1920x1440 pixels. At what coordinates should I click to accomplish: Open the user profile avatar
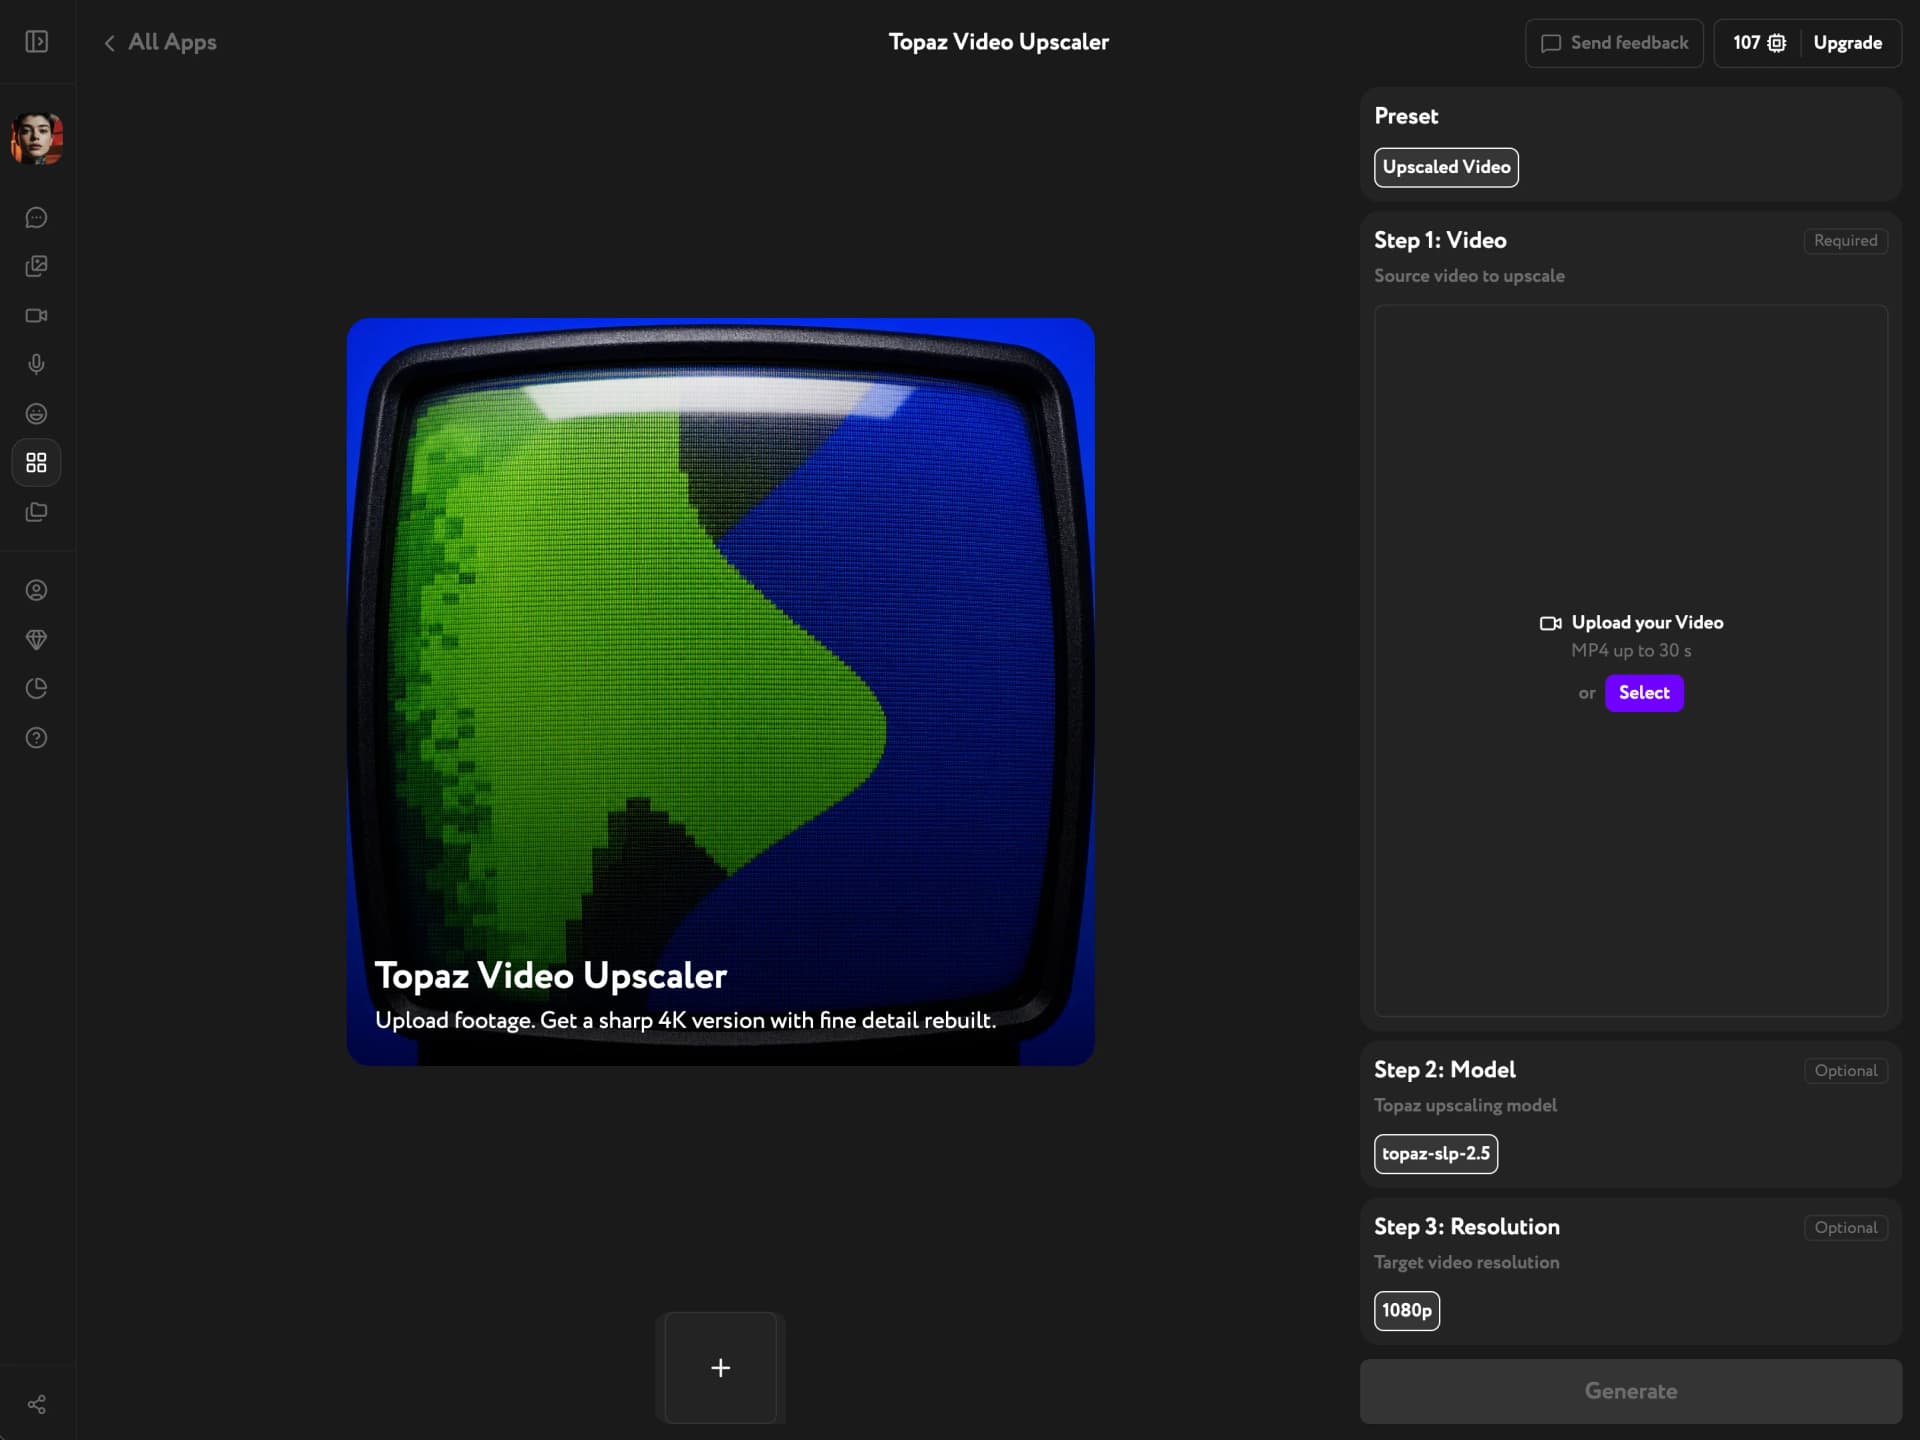37,139
